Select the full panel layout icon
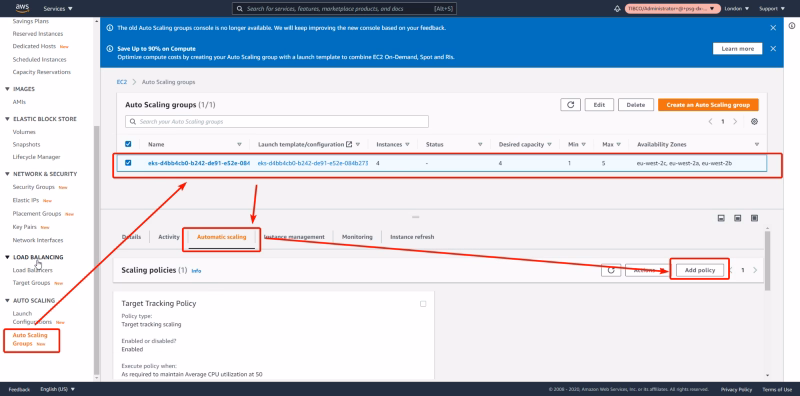Screen dimensions: 800x396 point(754,218)
